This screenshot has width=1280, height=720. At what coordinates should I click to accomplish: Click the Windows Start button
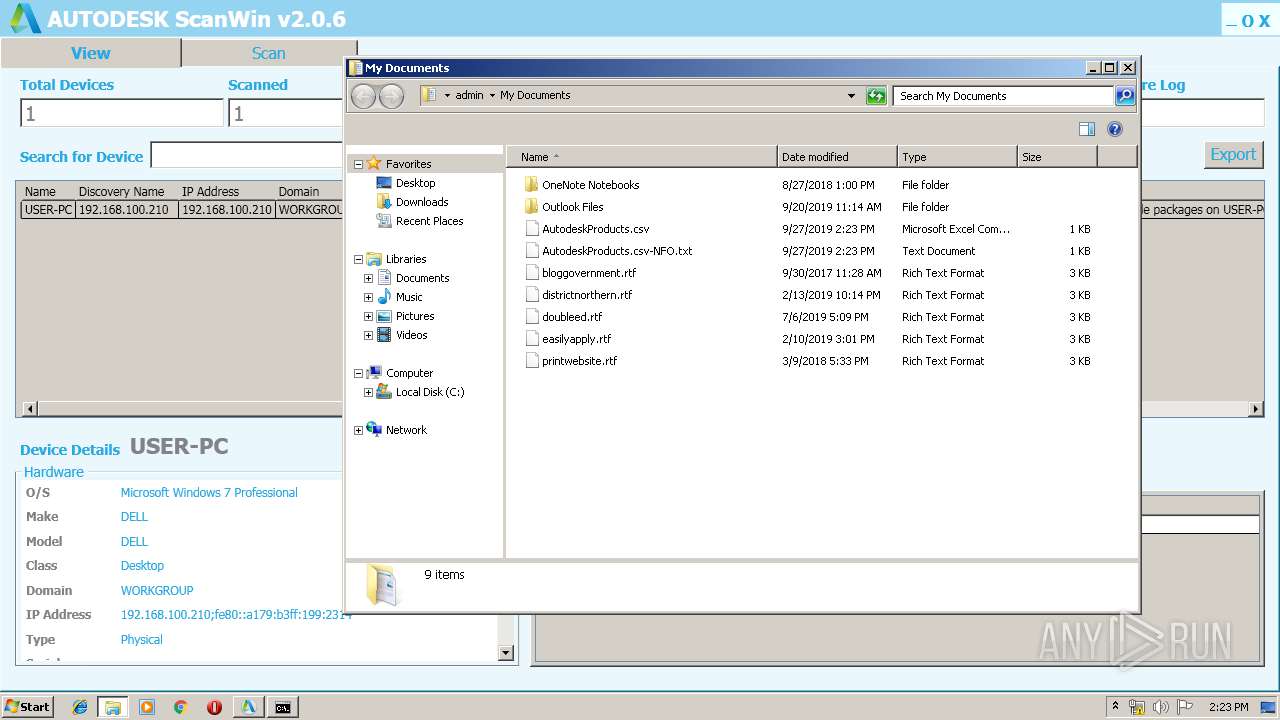[27, 707]
